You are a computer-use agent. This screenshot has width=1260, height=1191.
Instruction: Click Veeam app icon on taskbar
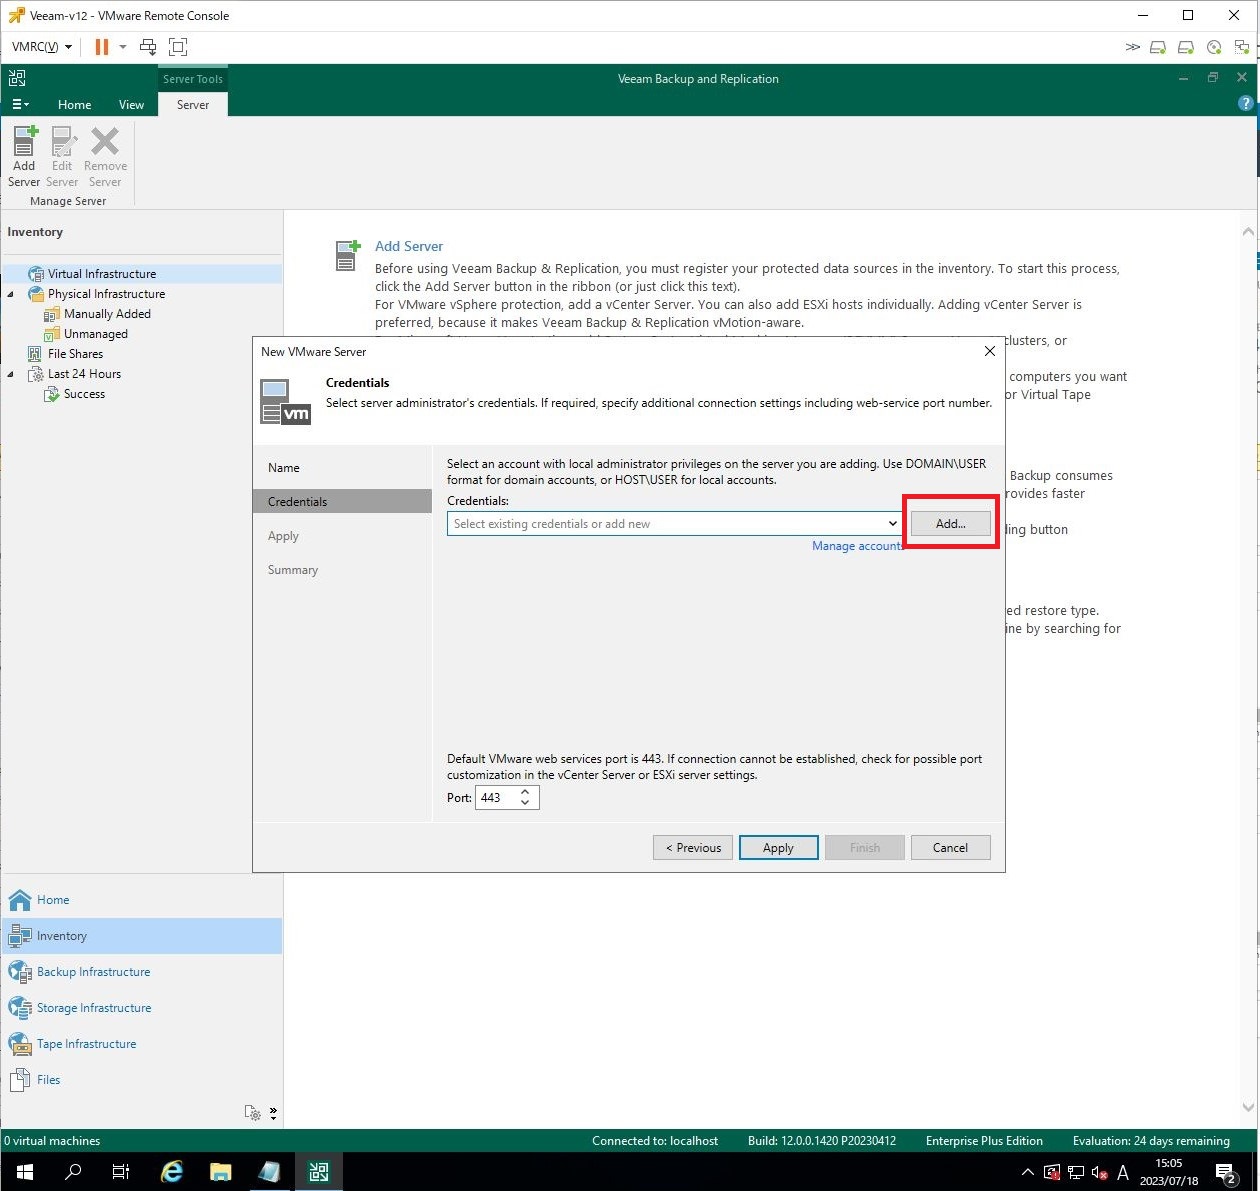pos(319,1172)
